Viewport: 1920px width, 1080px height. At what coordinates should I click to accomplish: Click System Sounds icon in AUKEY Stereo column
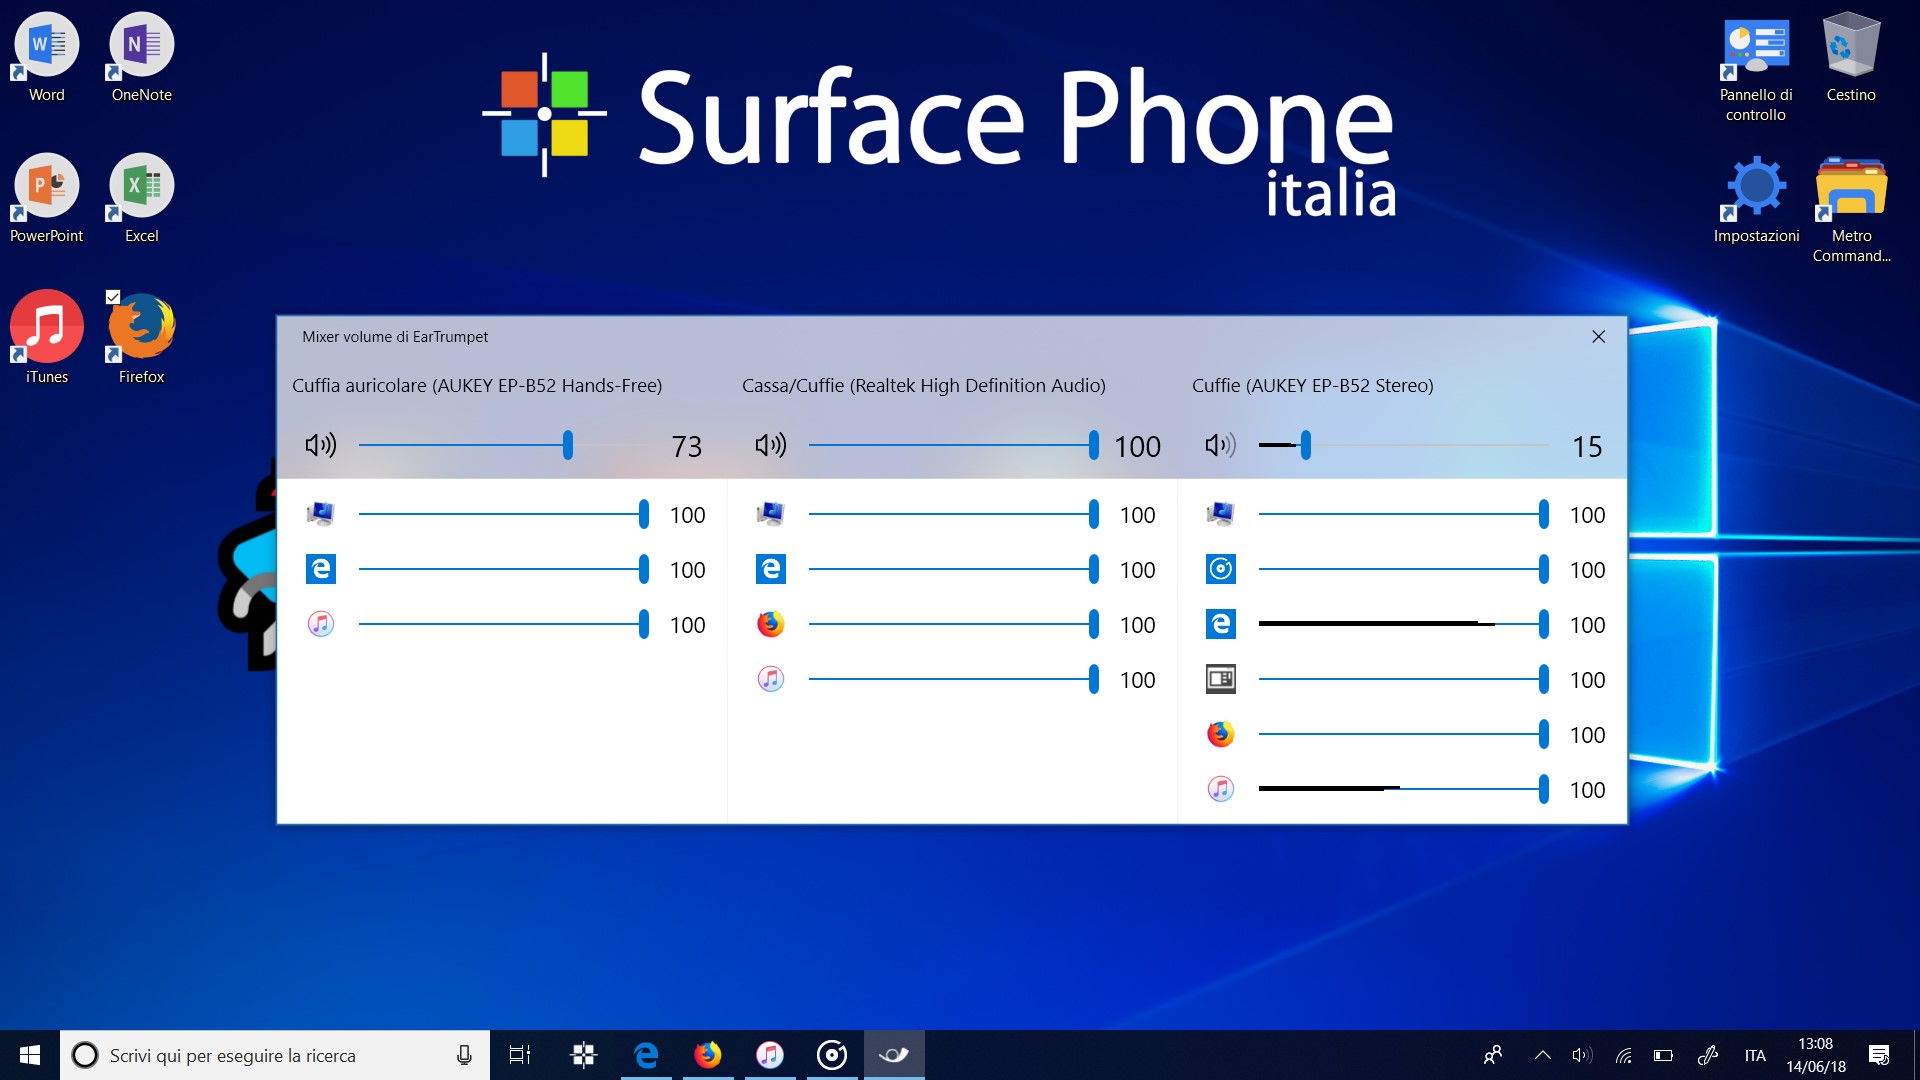tap(1220, 514)
